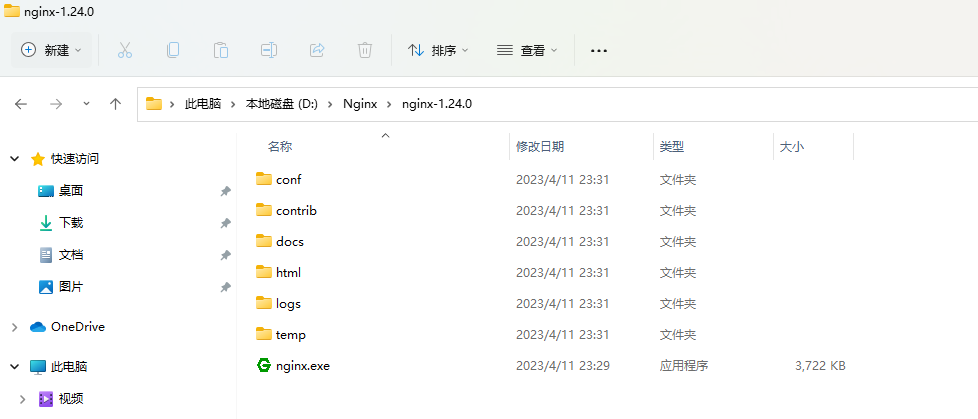The image size is (978, 419).
Task: Select the logs folder
Action: (288, 304)
